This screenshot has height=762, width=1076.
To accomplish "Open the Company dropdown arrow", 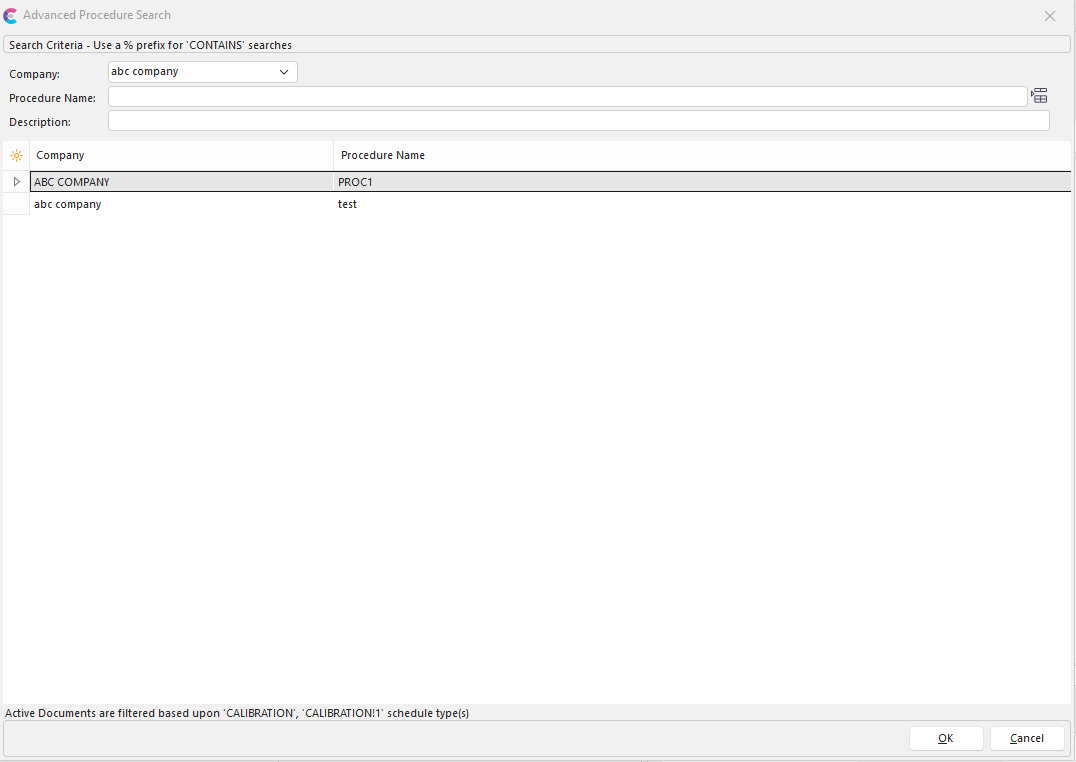I will click(x=284, y=72).
